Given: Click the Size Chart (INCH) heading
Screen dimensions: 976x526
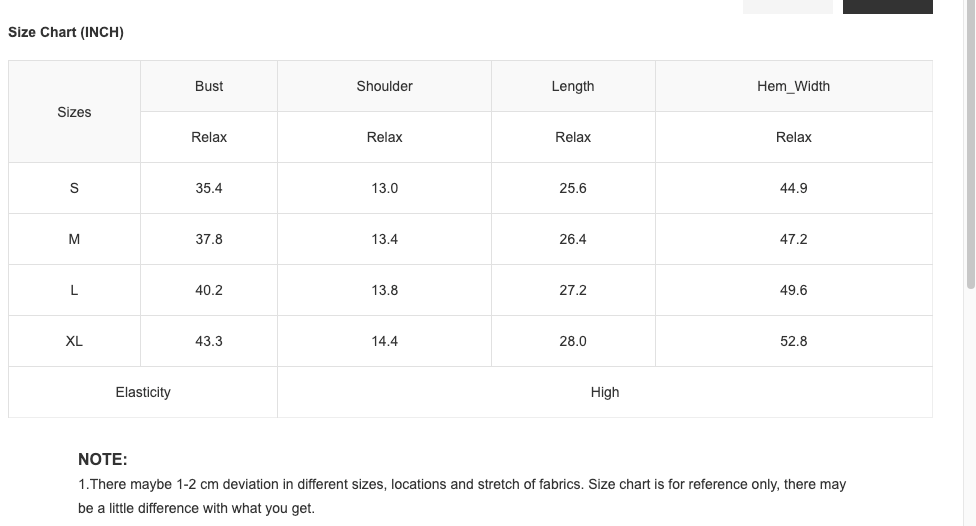Looking at the screenshot, I should (66, 32).
